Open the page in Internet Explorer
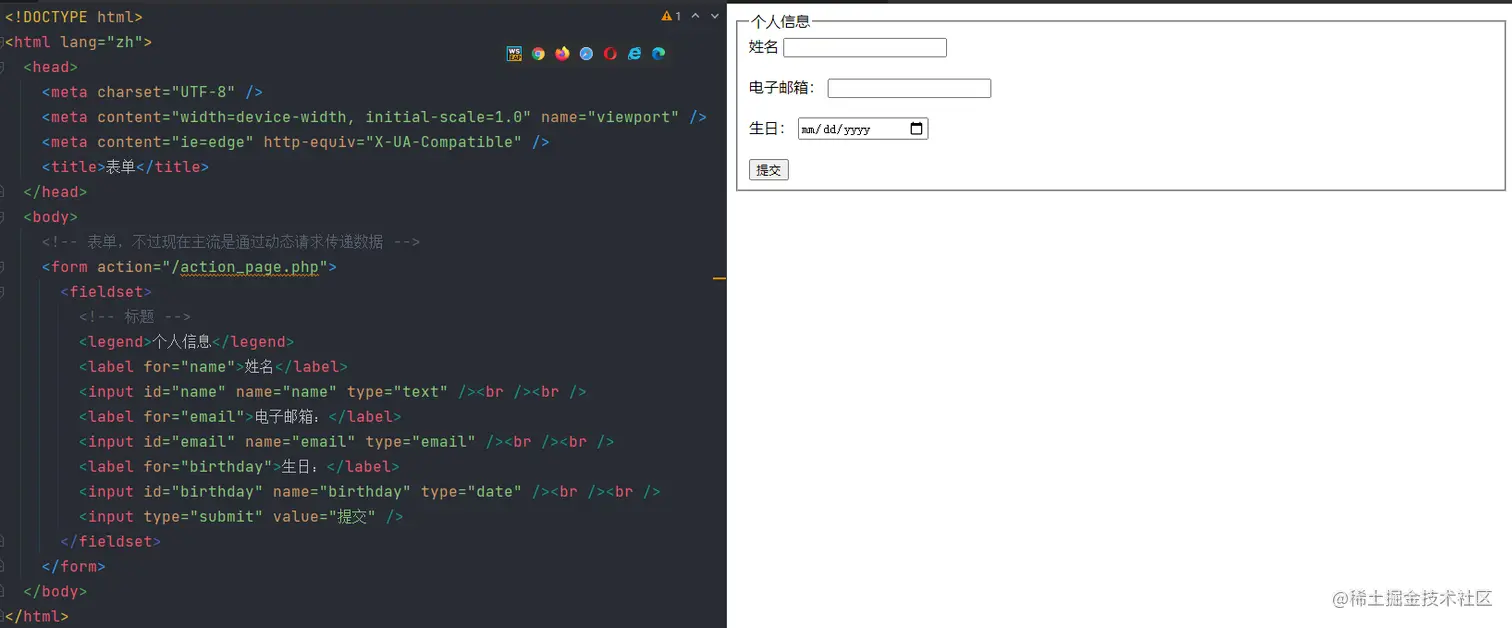The width and height of the screenshot is (1512, 628). coord(634,54)
